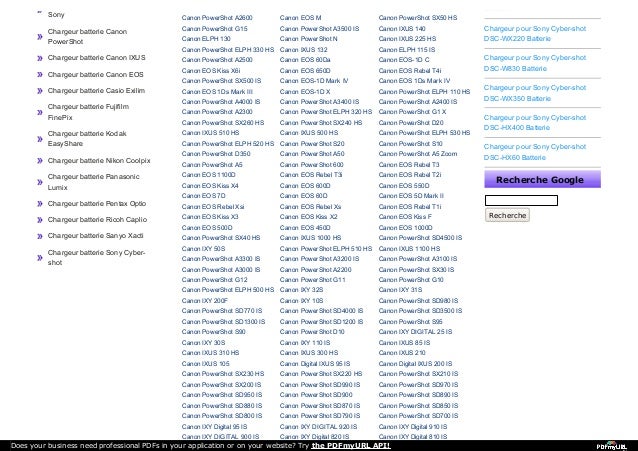Select Canon EOS Kiss X2 model
638x451 pixels.
(308, 217)
